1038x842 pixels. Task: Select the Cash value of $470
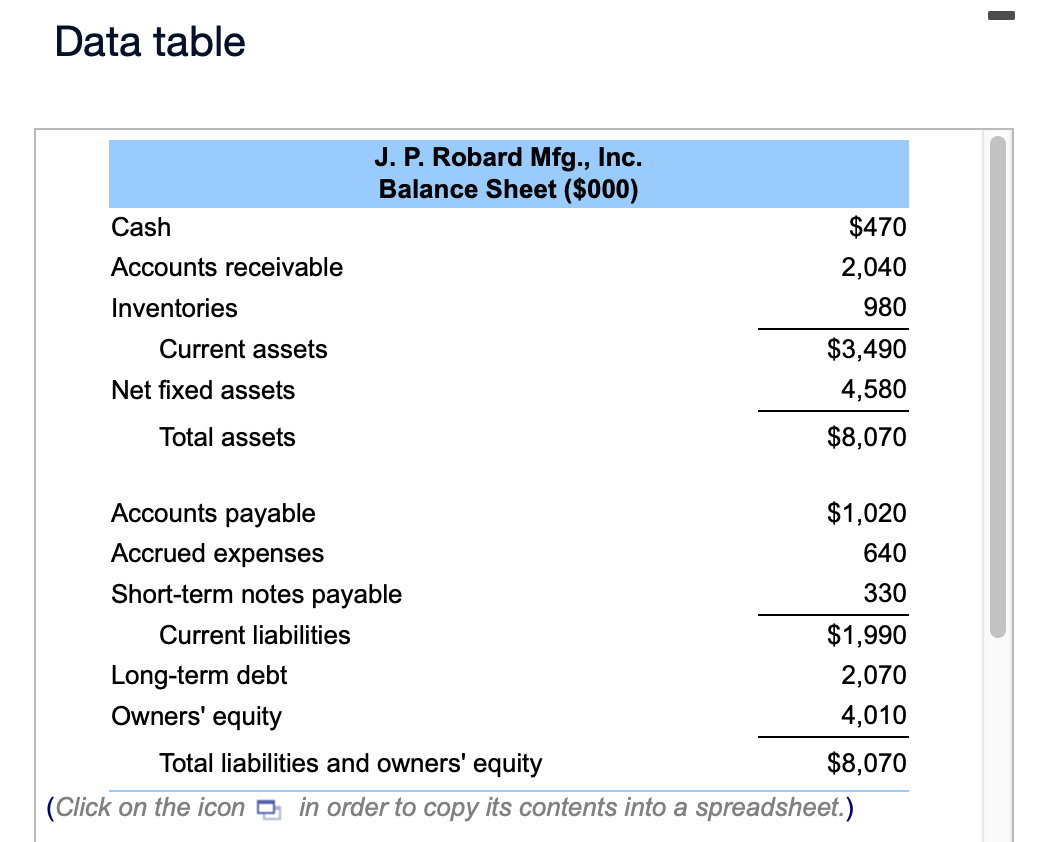click(877, 227)
